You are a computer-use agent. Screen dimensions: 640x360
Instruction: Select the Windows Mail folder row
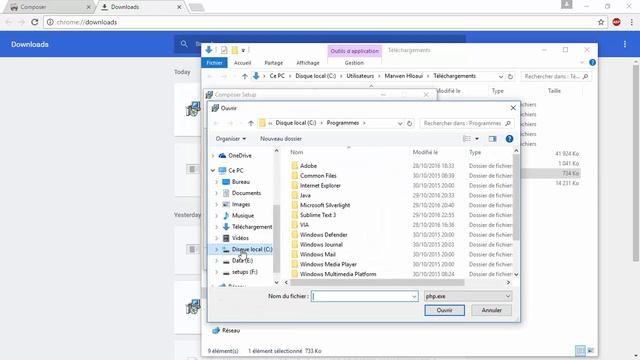coord(402,254)
